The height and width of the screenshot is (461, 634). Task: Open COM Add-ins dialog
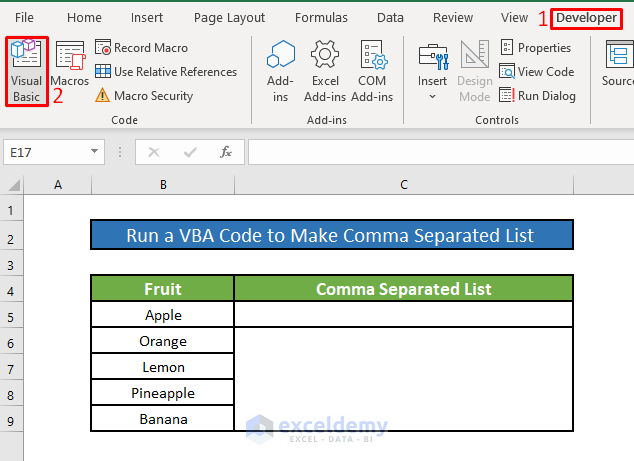coord(372,70)
